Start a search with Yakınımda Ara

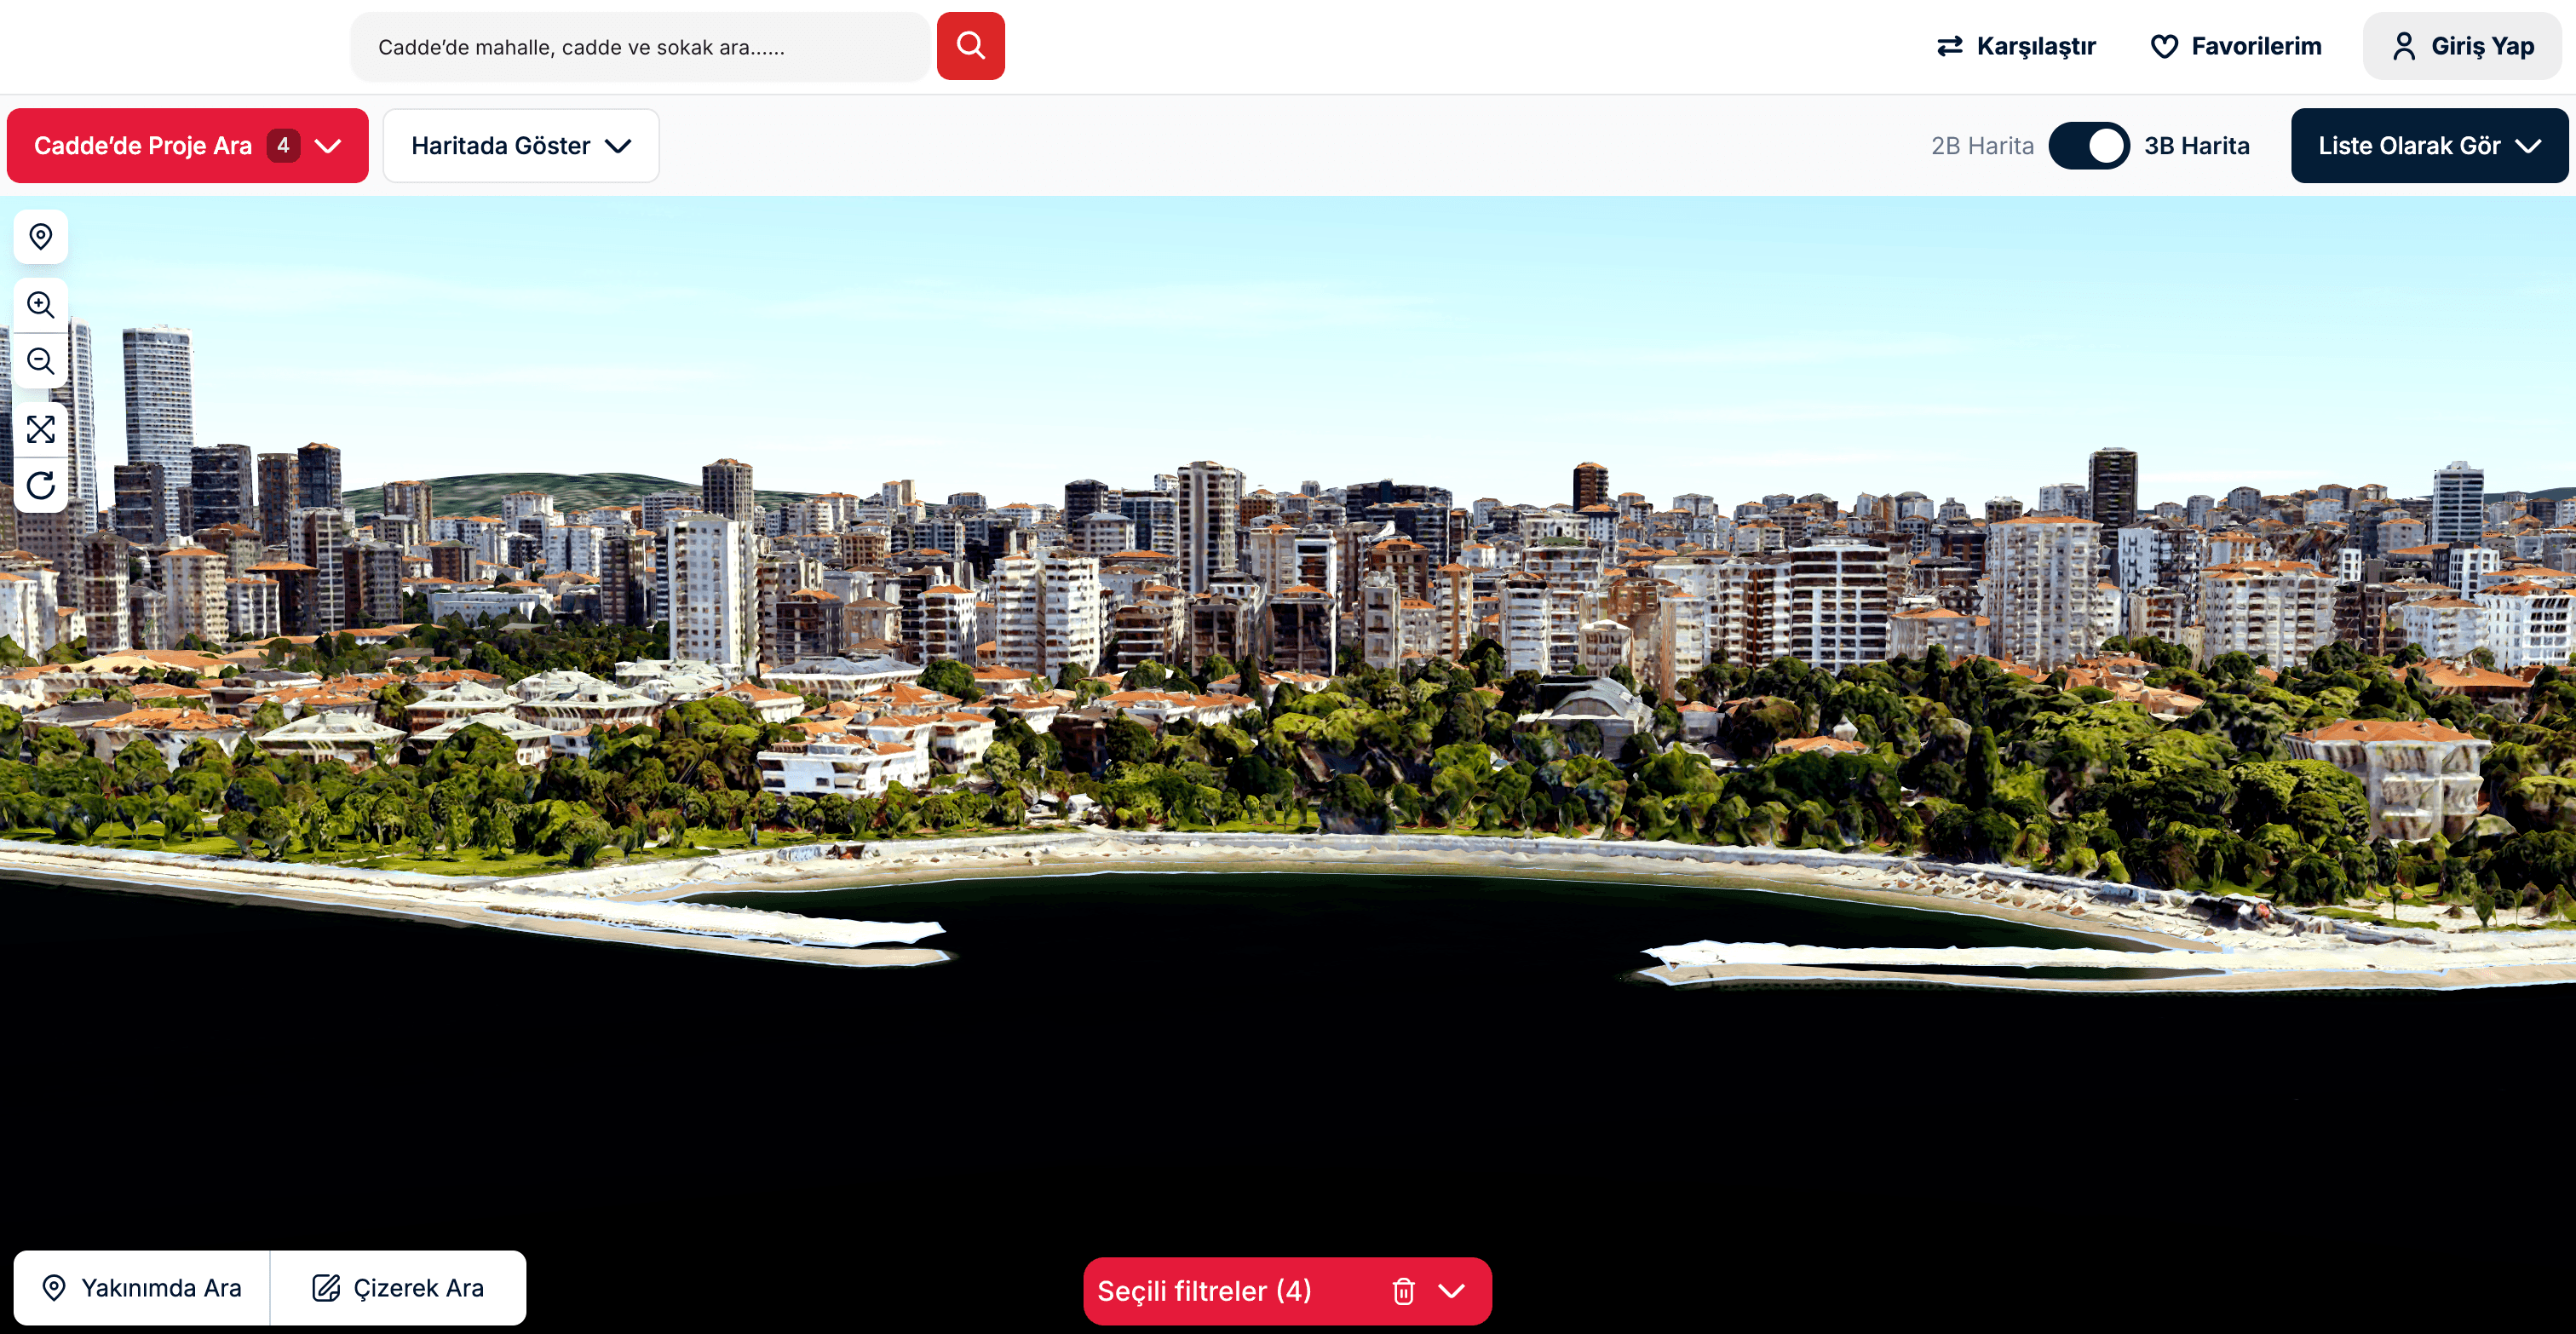pyautogui.click(x=140, y=1287)
